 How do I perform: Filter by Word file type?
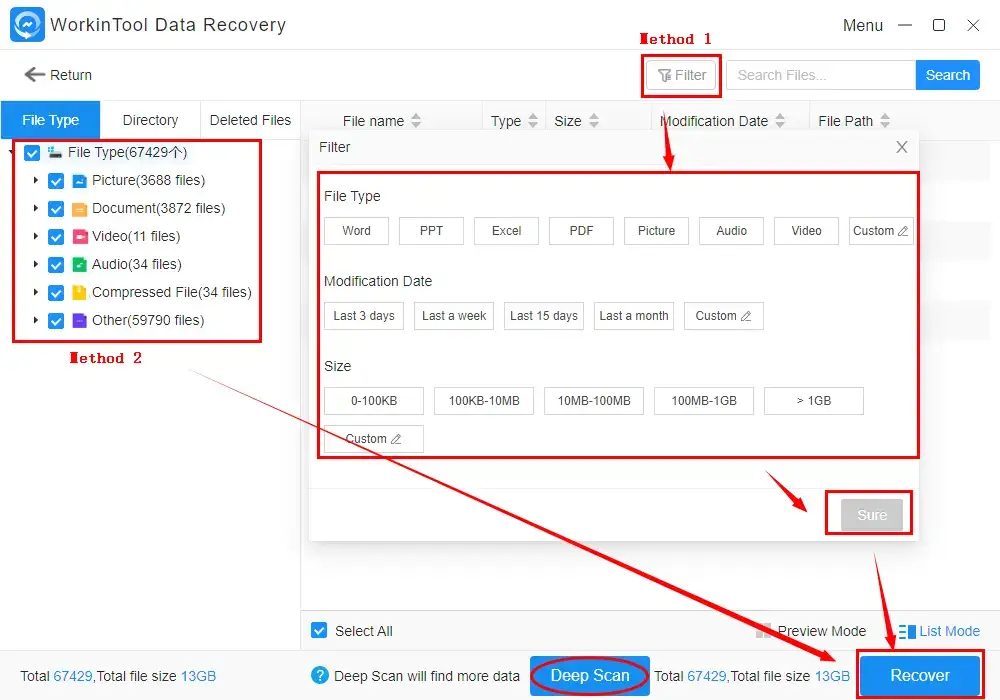click(357, 231)
